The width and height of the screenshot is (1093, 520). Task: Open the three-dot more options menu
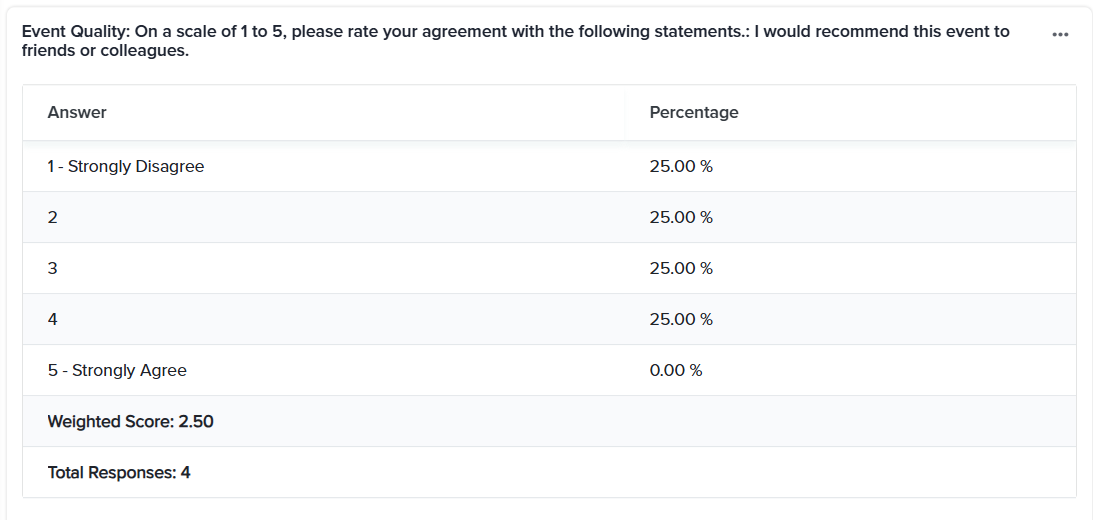1060,35
